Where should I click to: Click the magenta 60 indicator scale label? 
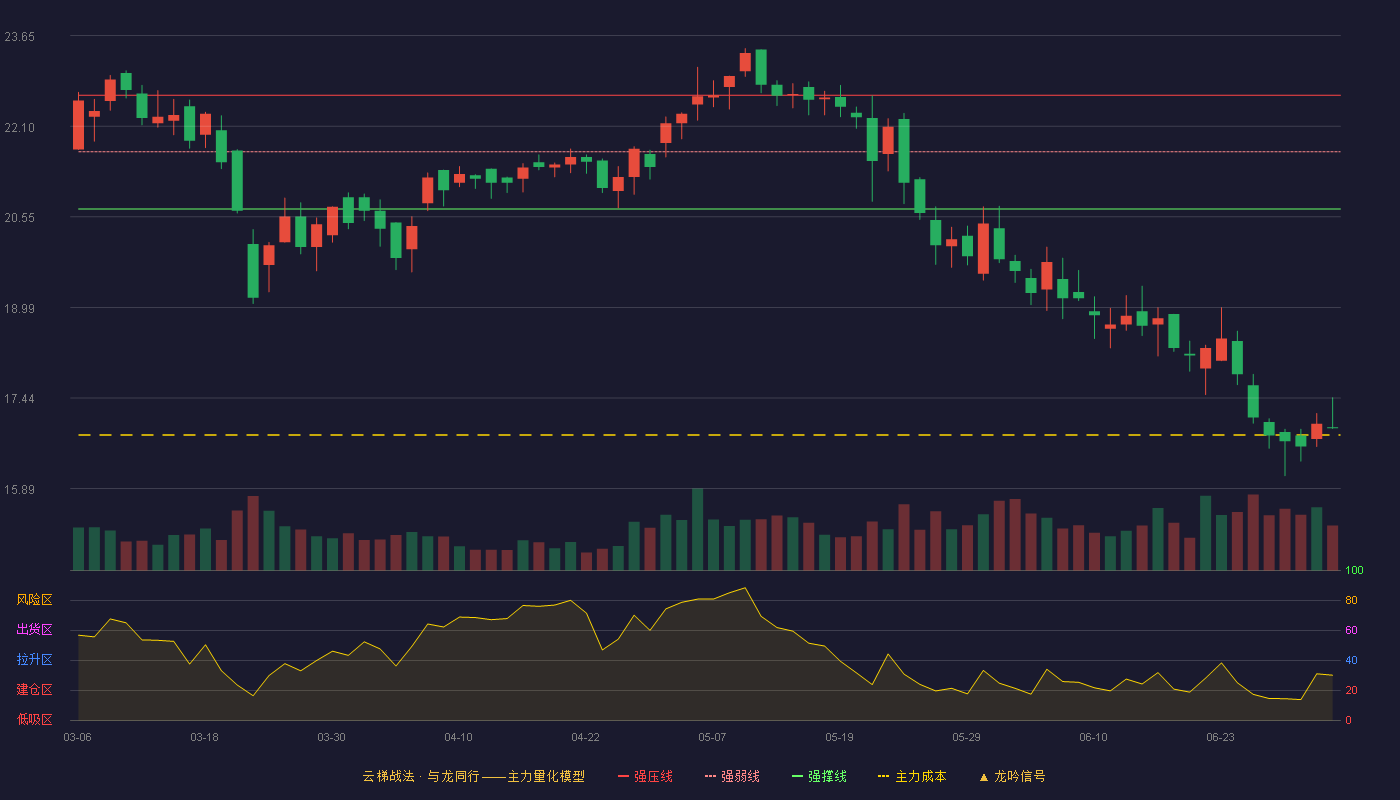pos(1351,630)
